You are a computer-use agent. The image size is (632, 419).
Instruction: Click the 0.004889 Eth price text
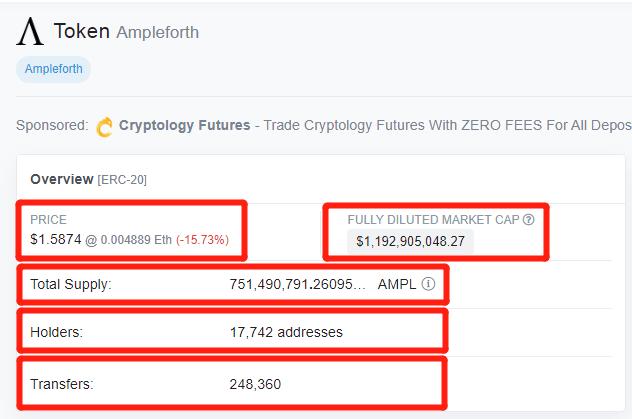pos(136,240)
